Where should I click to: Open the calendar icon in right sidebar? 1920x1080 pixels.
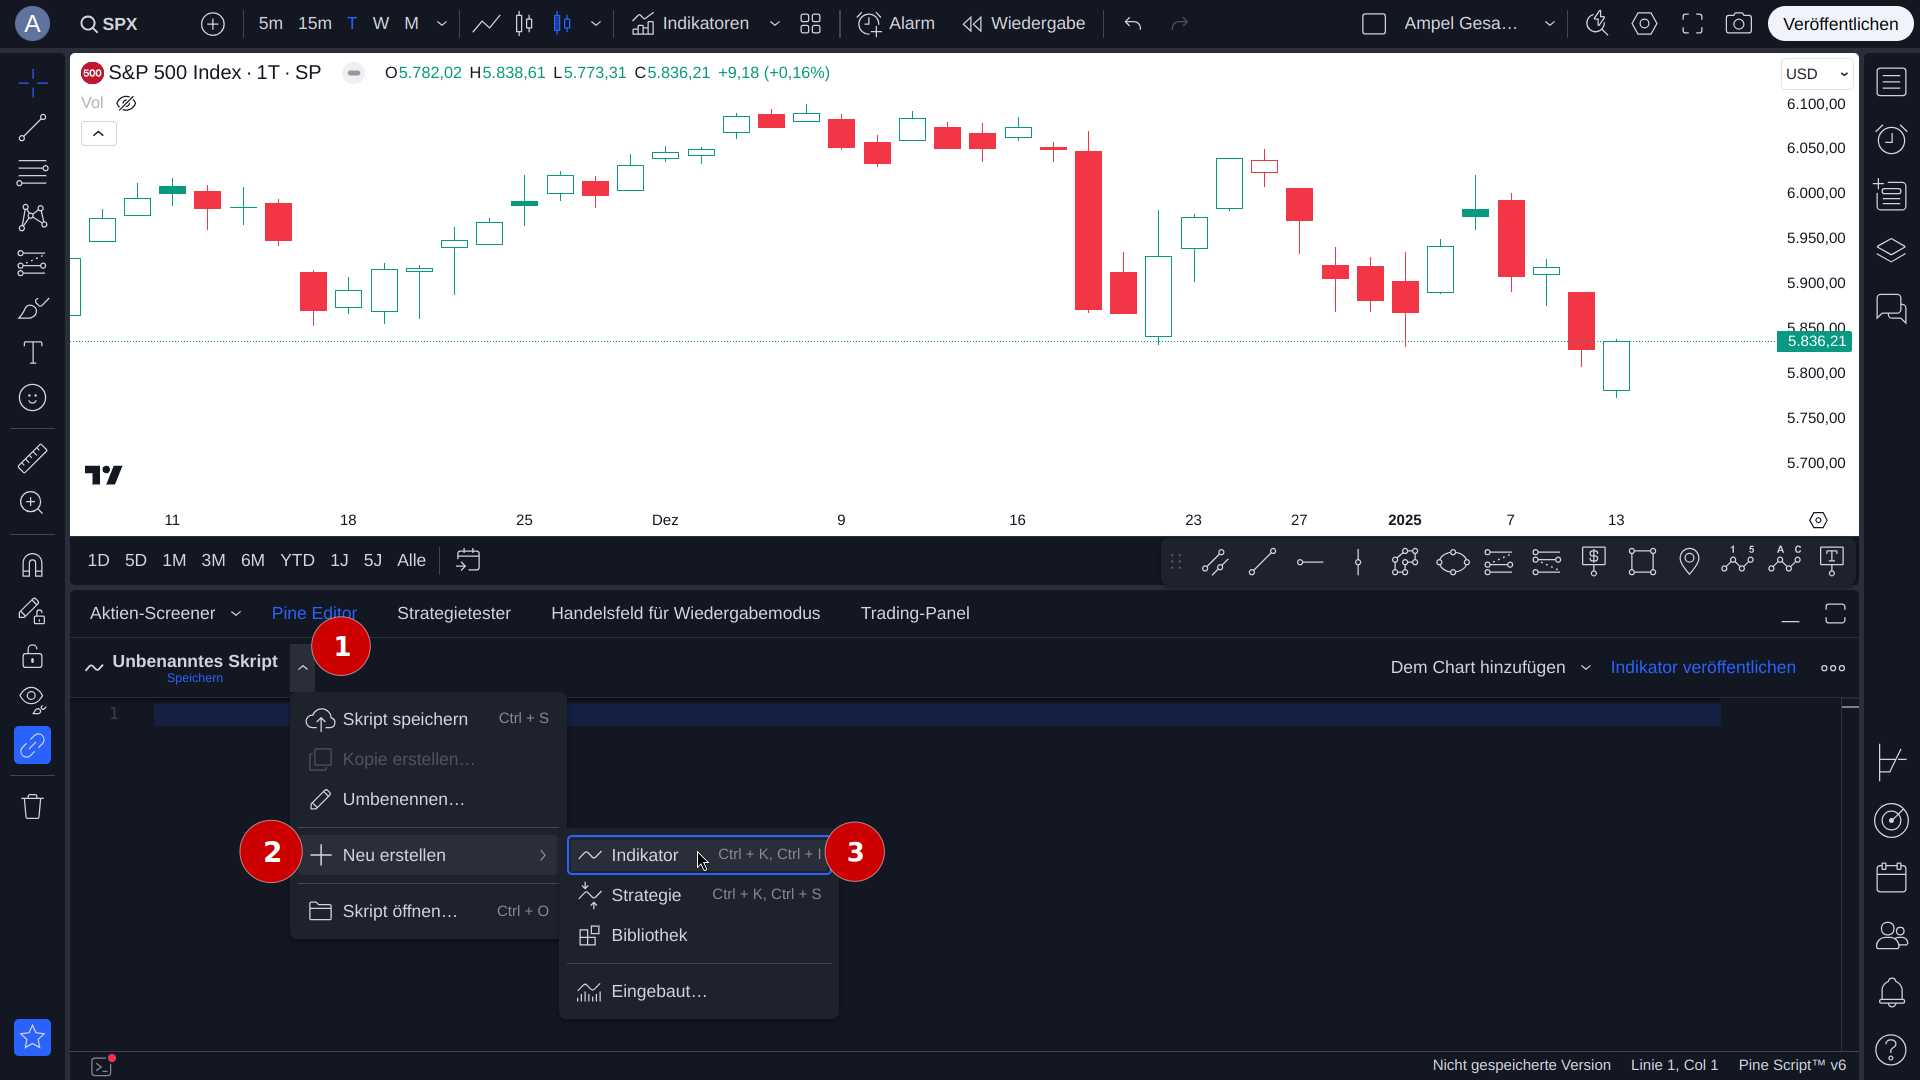click(x=1891, y=878)
